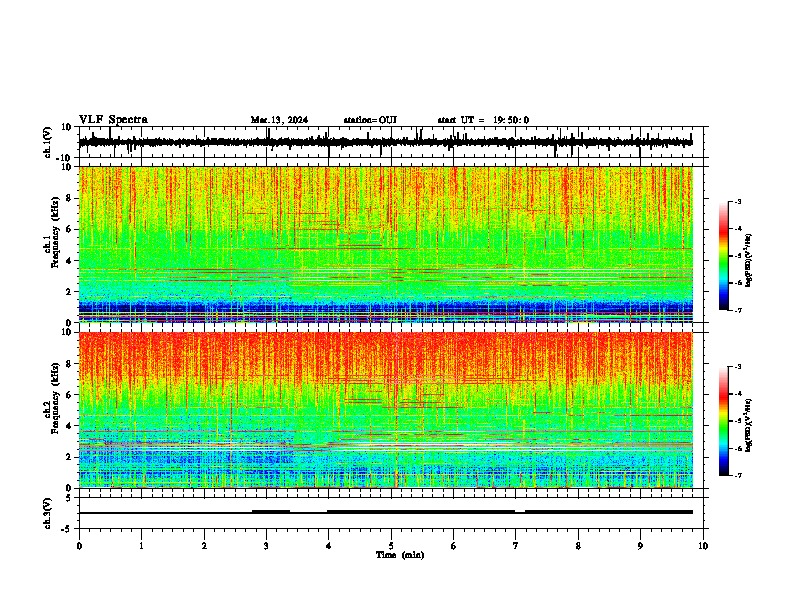Click the ch.3 voltage trace line
This screenshot has width=792, height=612.
[385, 512]
